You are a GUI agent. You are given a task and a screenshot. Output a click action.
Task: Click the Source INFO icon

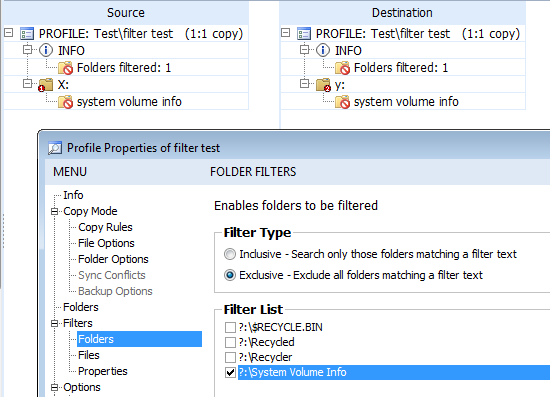point(46,51)
